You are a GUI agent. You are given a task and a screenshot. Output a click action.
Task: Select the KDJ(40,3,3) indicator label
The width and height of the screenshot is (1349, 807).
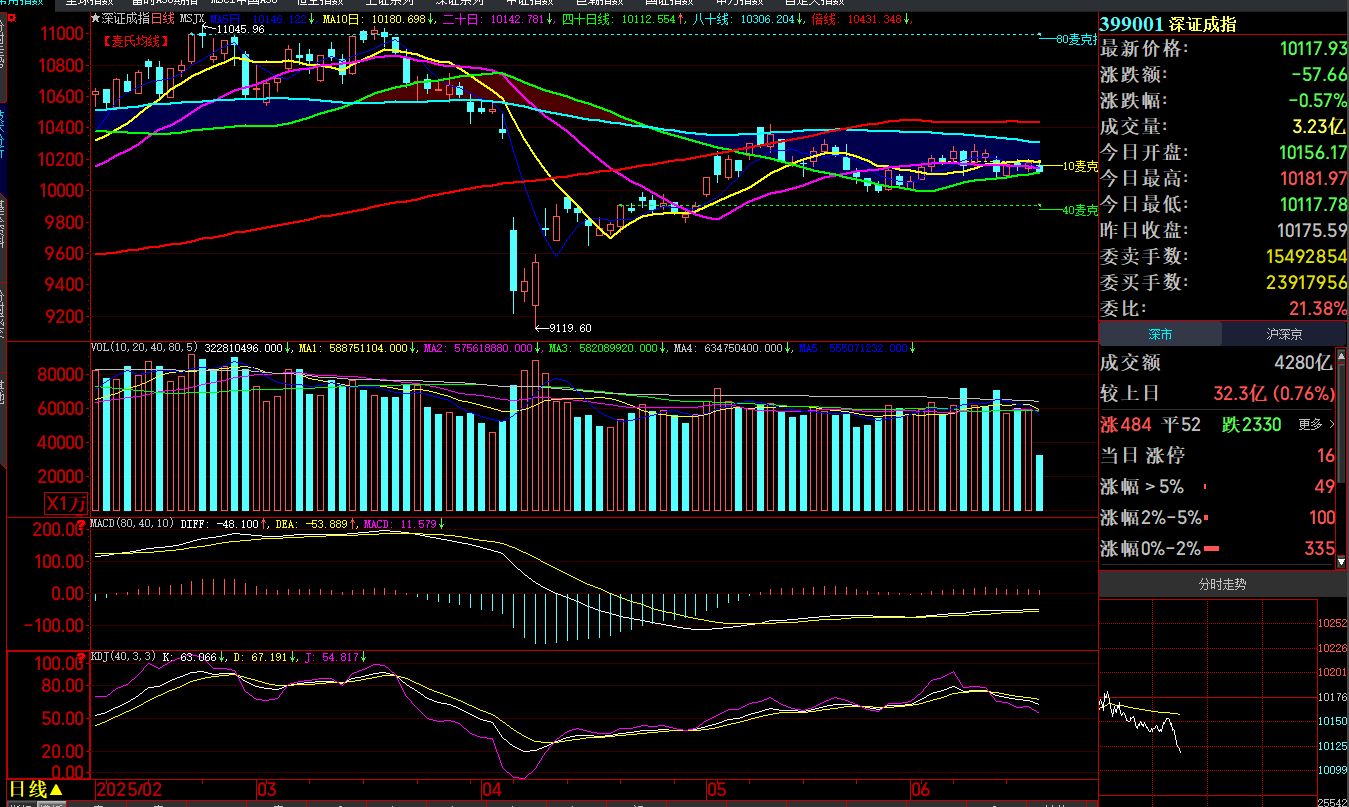[x=121, y=657]
